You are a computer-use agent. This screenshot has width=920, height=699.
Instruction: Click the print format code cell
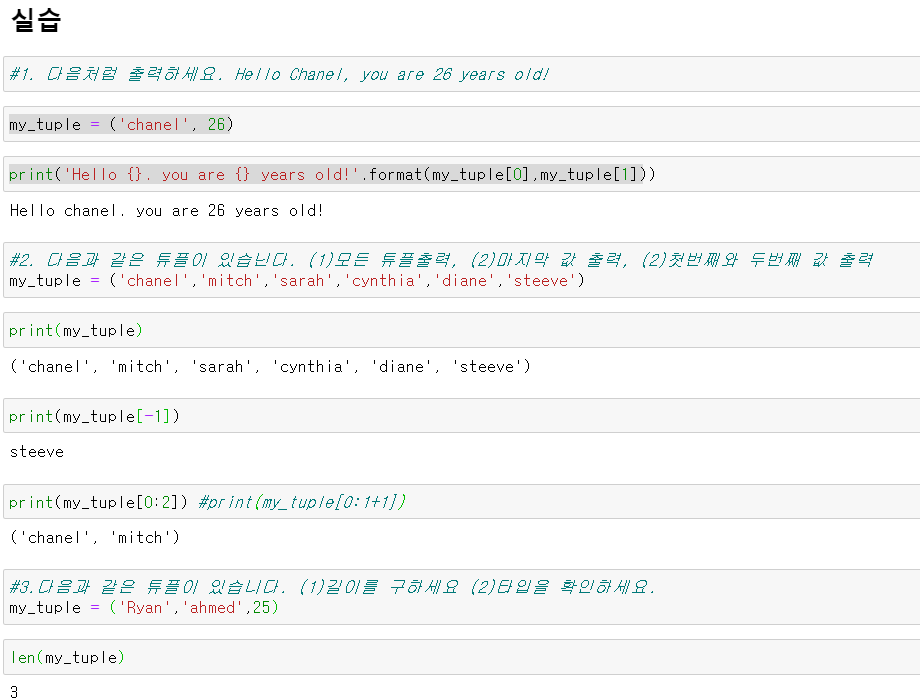pos(461,174)
